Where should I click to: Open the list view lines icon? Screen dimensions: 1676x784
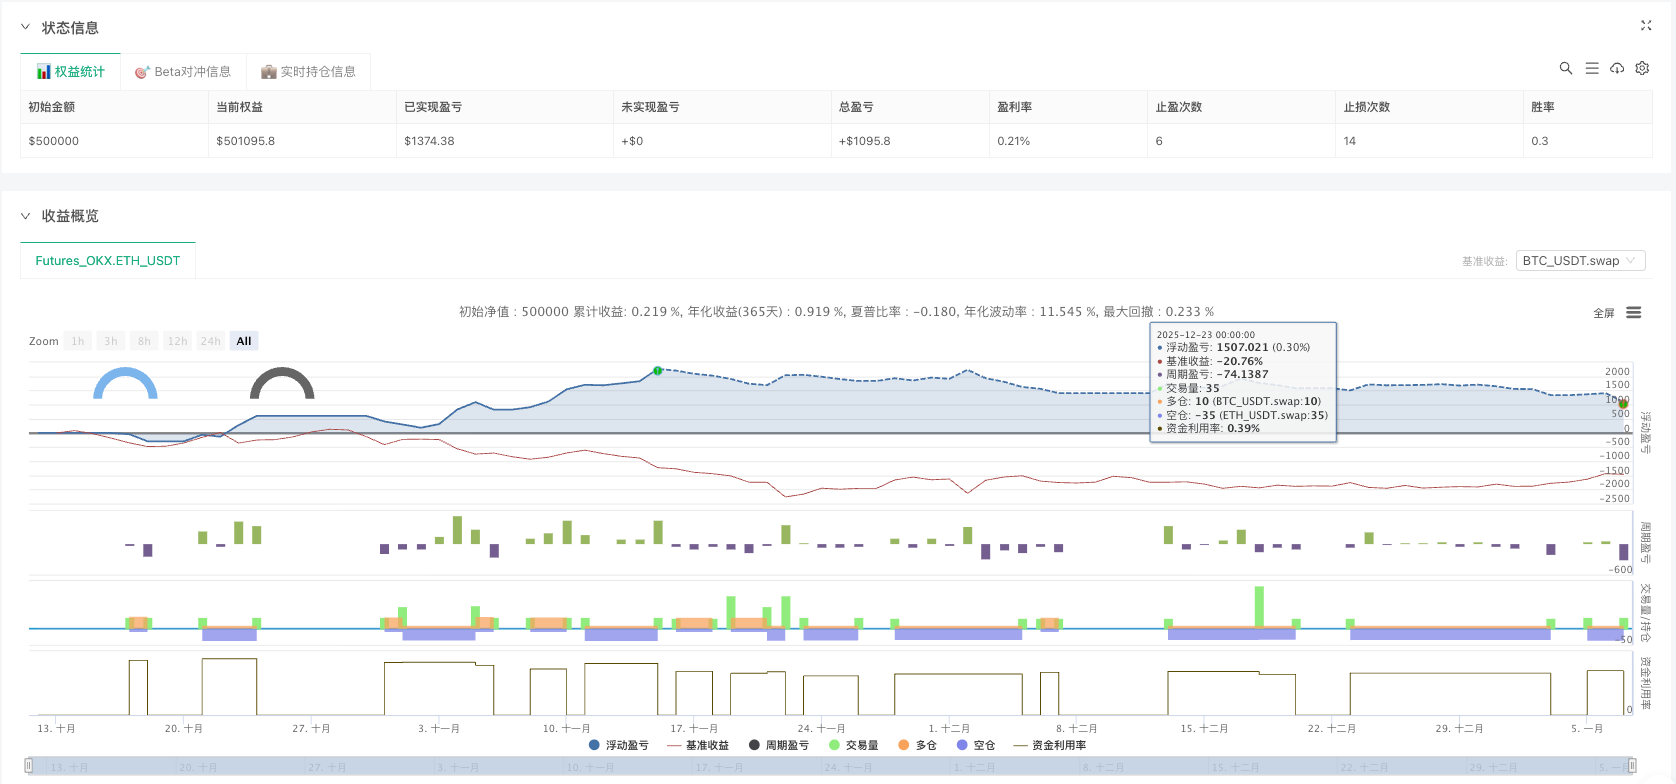1592,68
